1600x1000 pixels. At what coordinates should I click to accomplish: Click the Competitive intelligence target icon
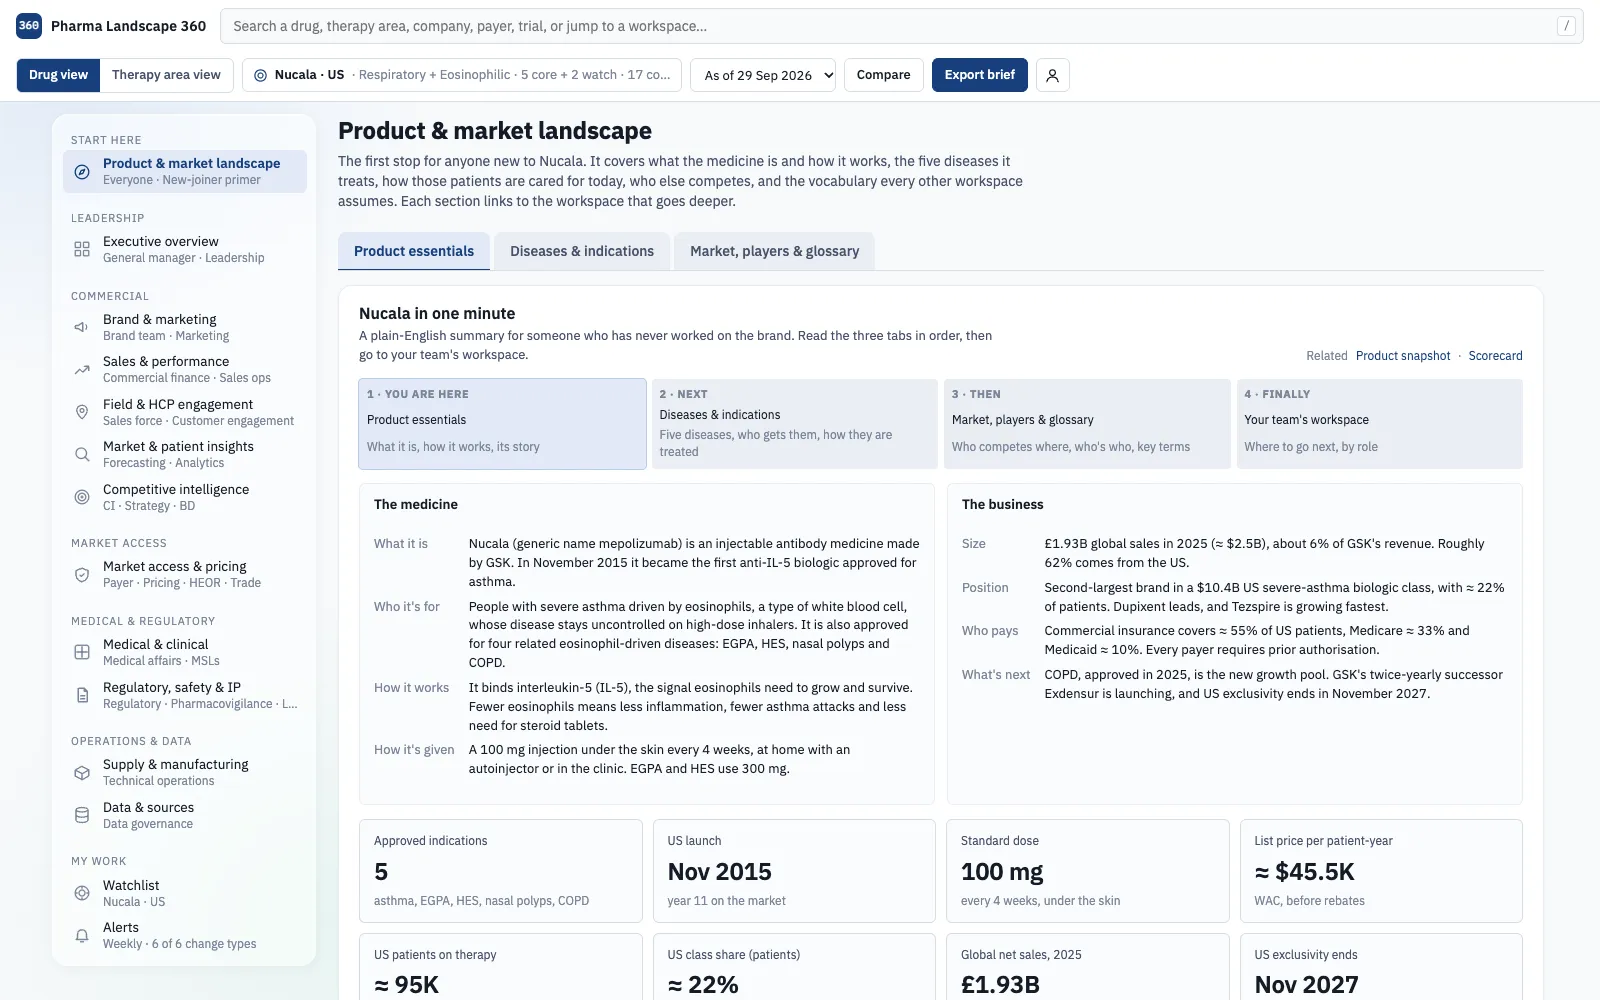point(82,497)
